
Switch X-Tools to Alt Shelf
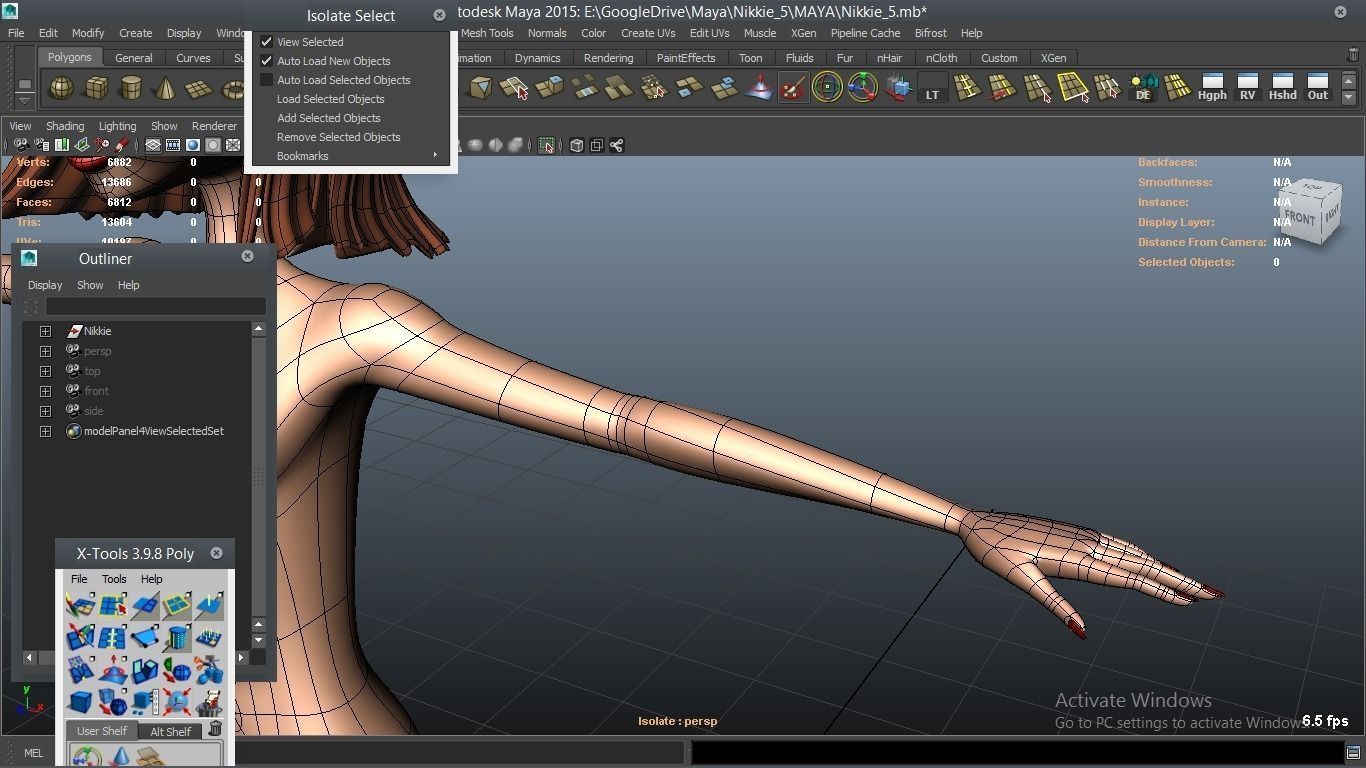(170, 731)
